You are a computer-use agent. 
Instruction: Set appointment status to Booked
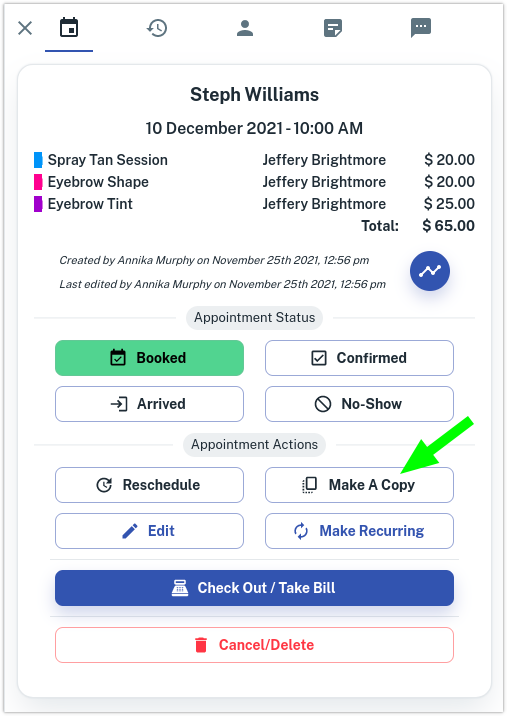click(149, 358)
